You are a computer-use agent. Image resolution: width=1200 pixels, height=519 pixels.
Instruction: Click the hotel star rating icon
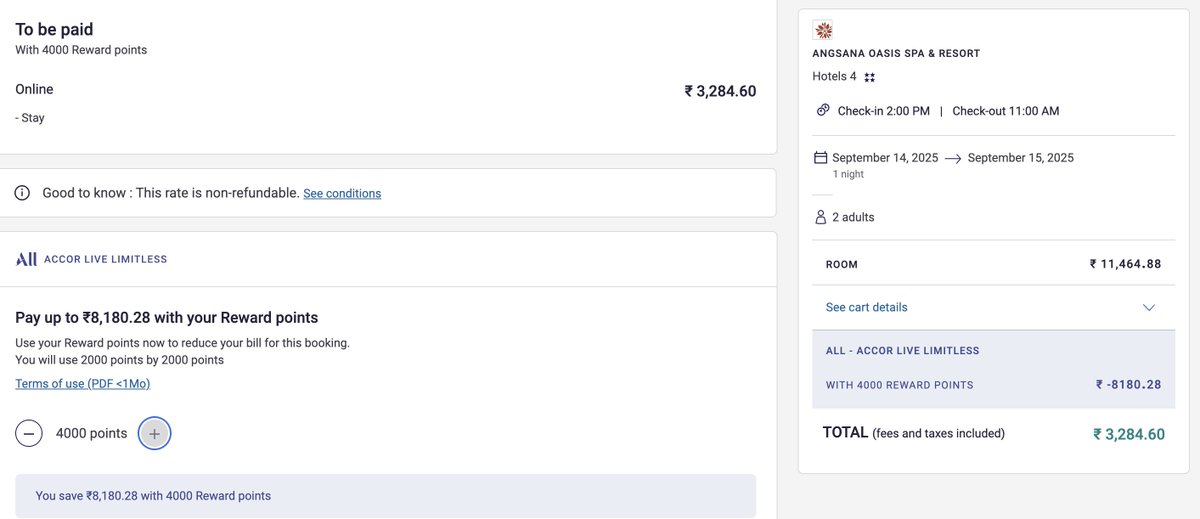point(870,77)
